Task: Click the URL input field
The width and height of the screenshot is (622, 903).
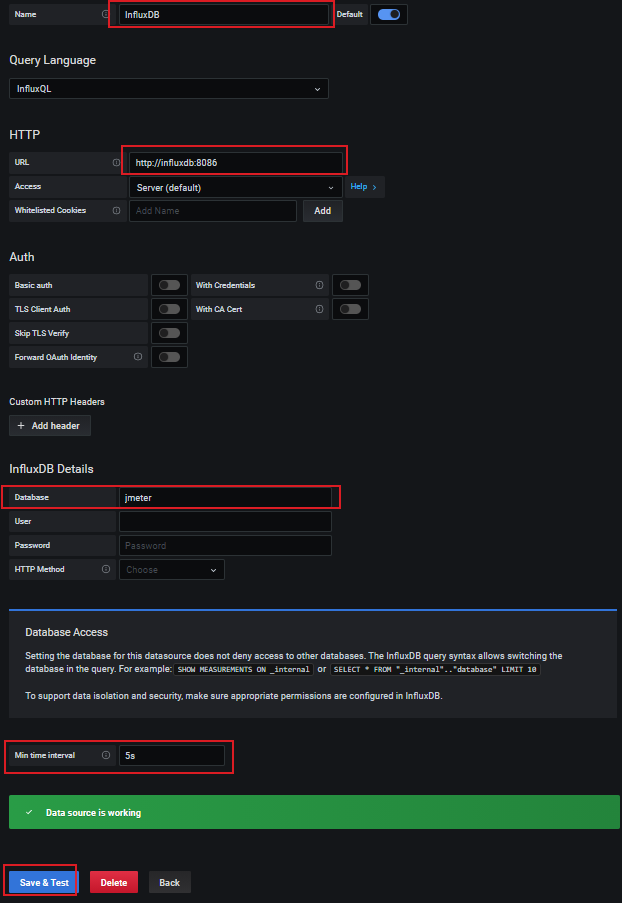Action: click(236, 163)
